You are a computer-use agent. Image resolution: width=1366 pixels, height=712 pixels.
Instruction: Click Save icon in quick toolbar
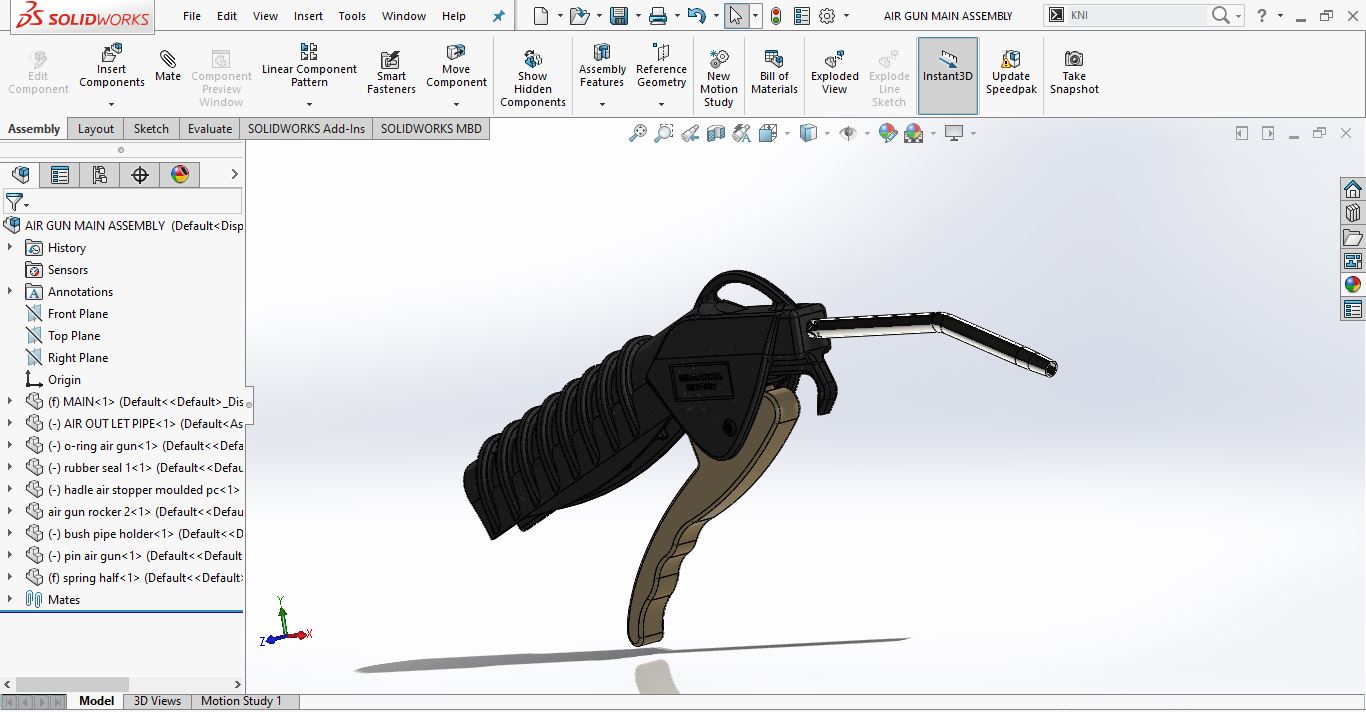coord(619,16)
